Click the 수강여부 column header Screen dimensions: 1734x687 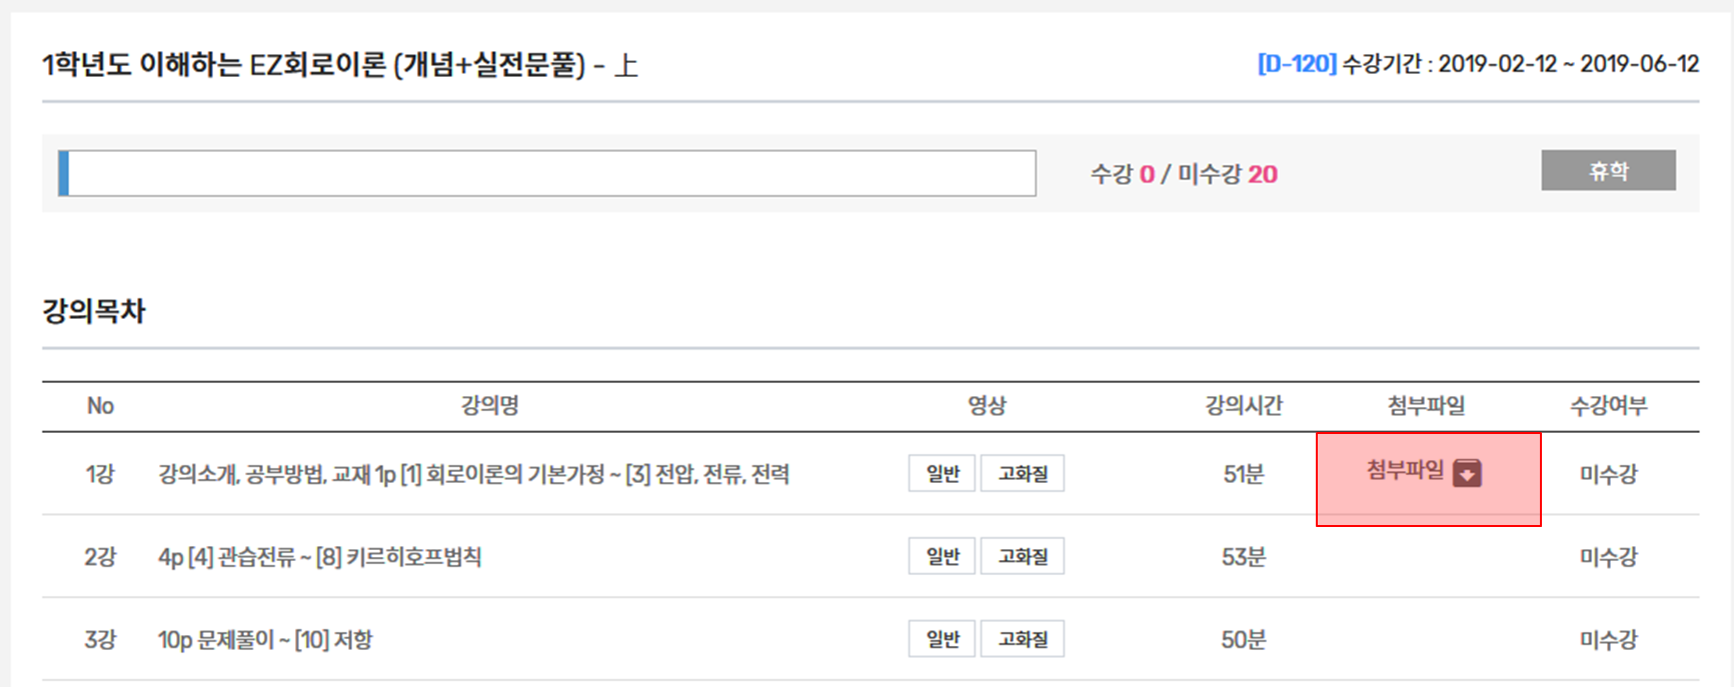[1608, 405]
